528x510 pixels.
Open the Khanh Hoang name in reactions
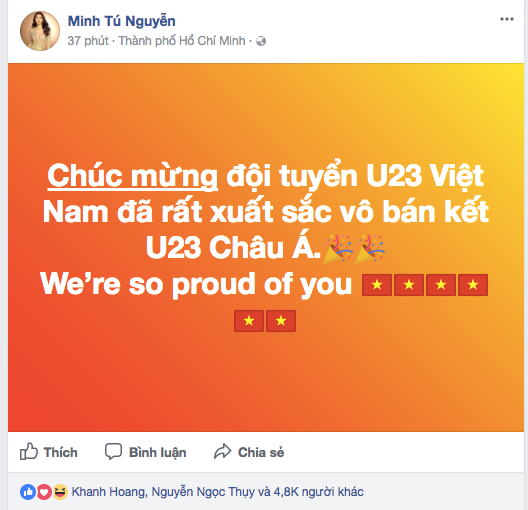click(x=109, y=492)
